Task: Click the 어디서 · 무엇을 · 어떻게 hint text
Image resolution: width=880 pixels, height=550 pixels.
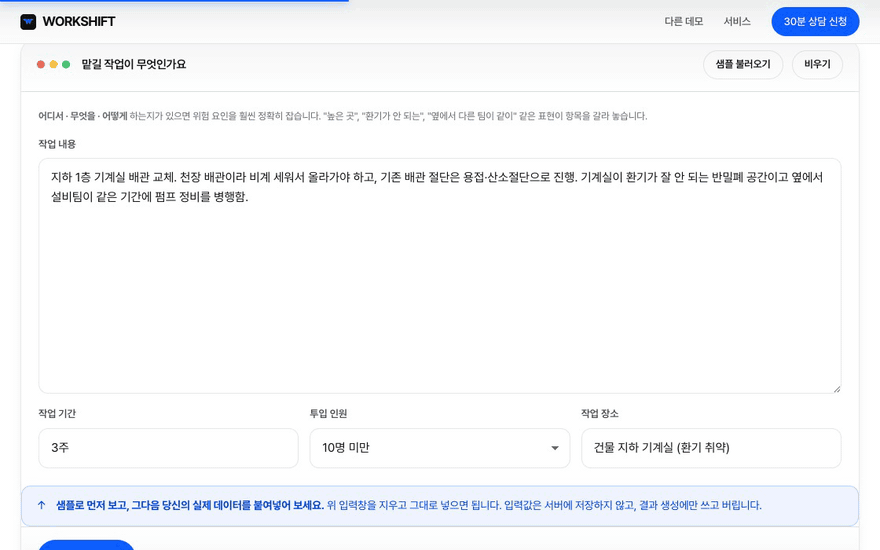Action: coord(82,116)
